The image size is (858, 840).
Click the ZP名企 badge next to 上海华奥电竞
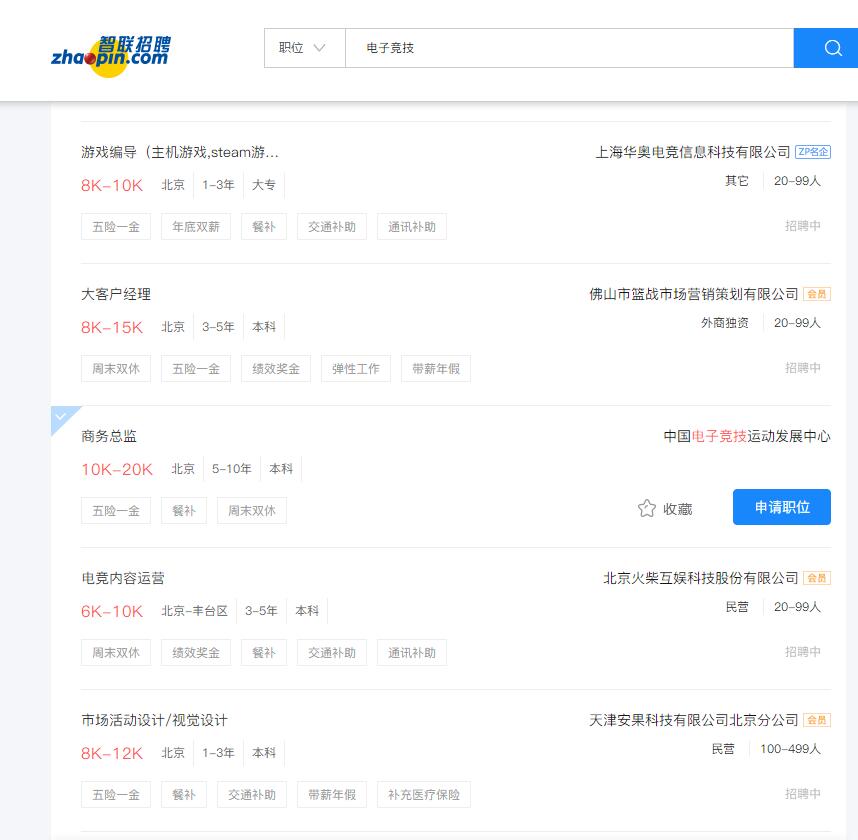813,152
